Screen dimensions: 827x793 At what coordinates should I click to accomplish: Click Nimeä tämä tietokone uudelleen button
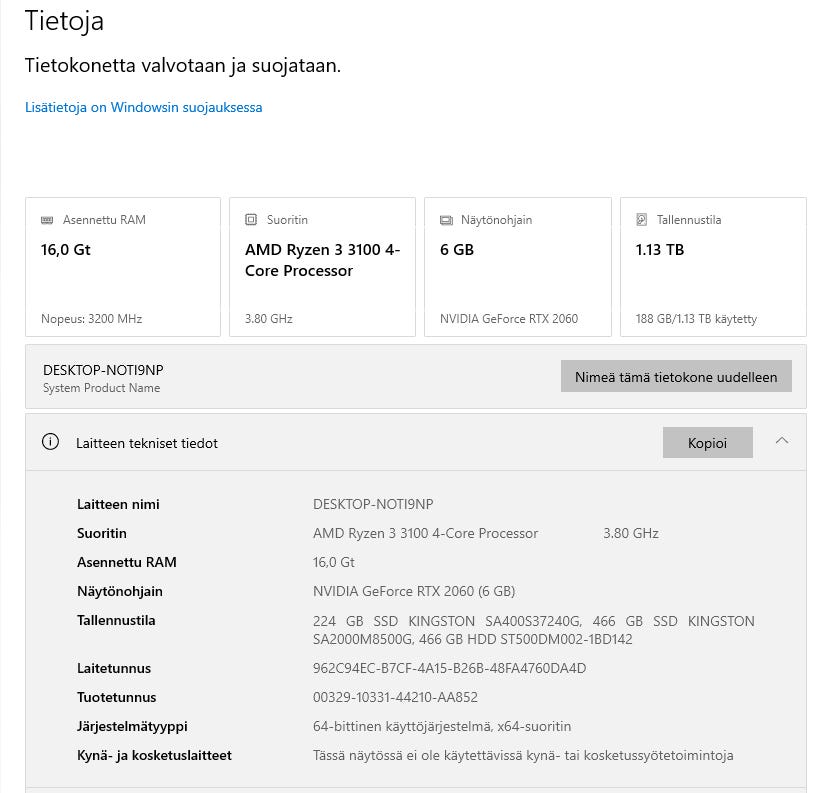[x=676, y=376]
